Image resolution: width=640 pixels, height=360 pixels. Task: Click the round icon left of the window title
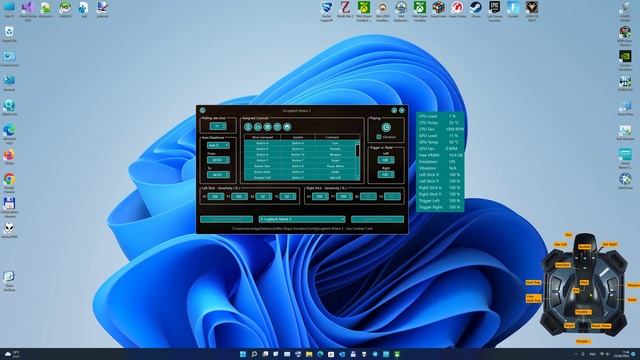coord(203,110)
